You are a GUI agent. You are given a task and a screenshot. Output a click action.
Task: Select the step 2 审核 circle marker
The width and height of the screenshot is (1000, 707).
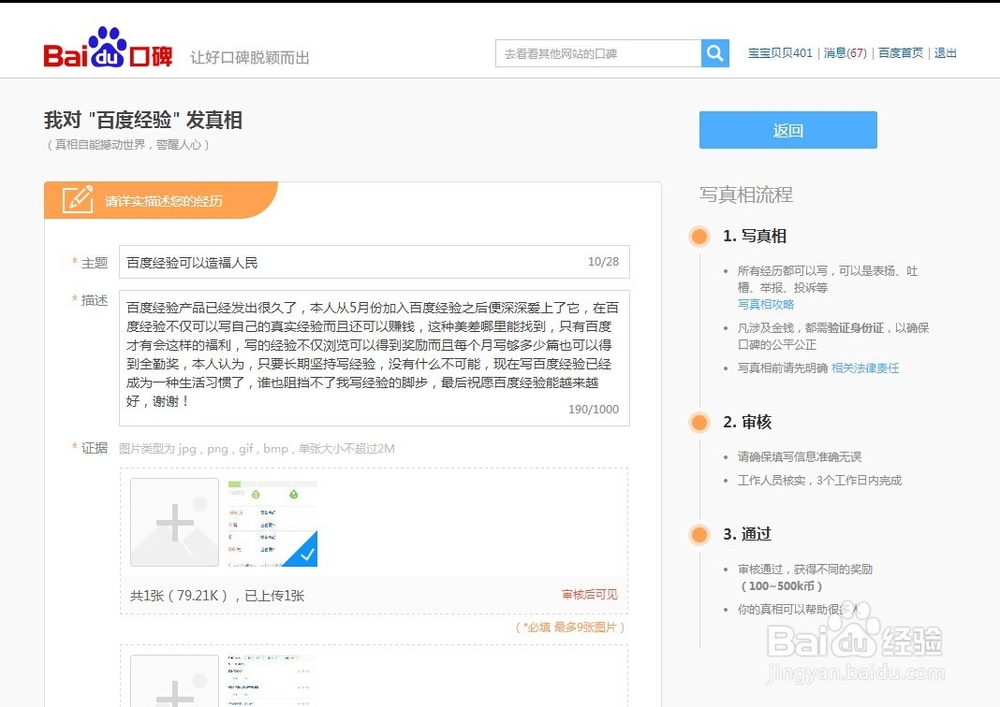point(699,422)
